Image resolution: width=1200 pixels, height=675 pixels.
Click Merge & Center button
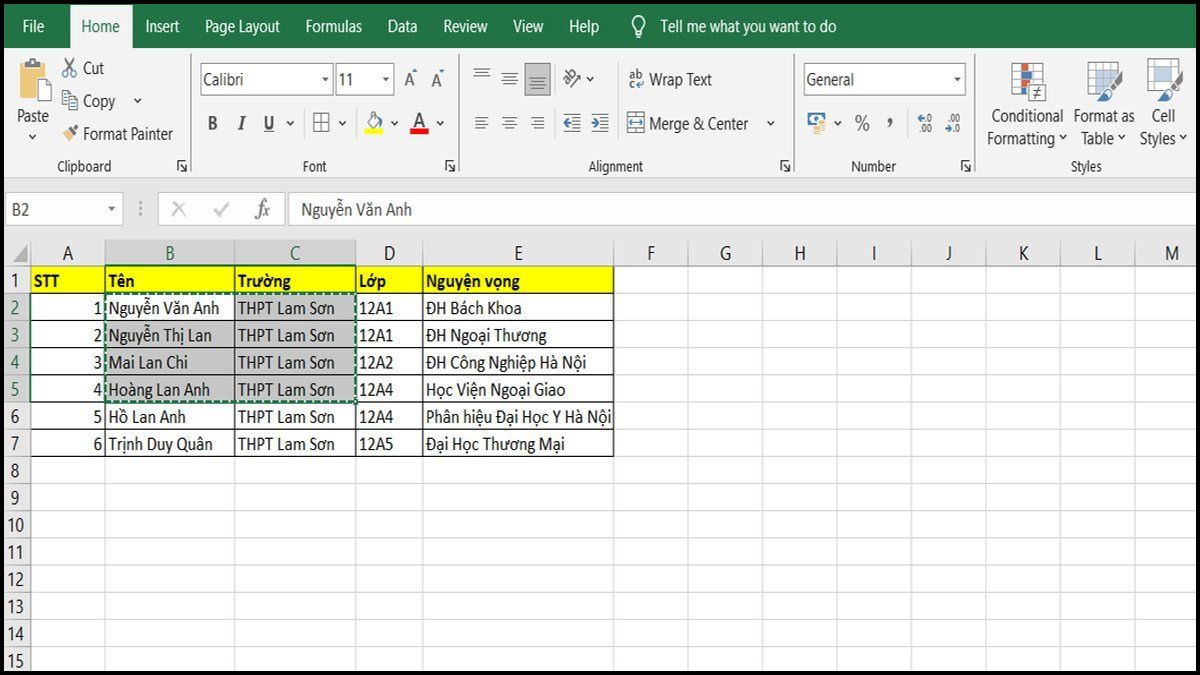688,124
